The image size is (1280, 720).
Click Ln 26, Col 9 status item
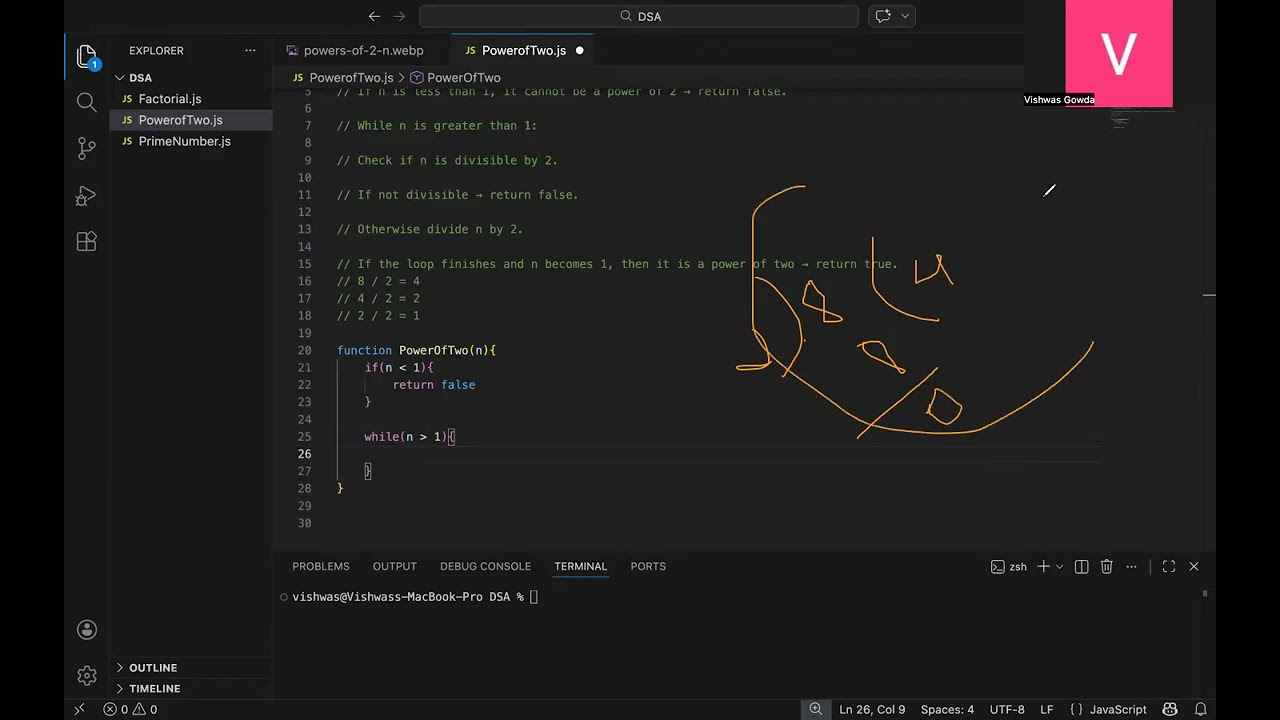[872, 709]
